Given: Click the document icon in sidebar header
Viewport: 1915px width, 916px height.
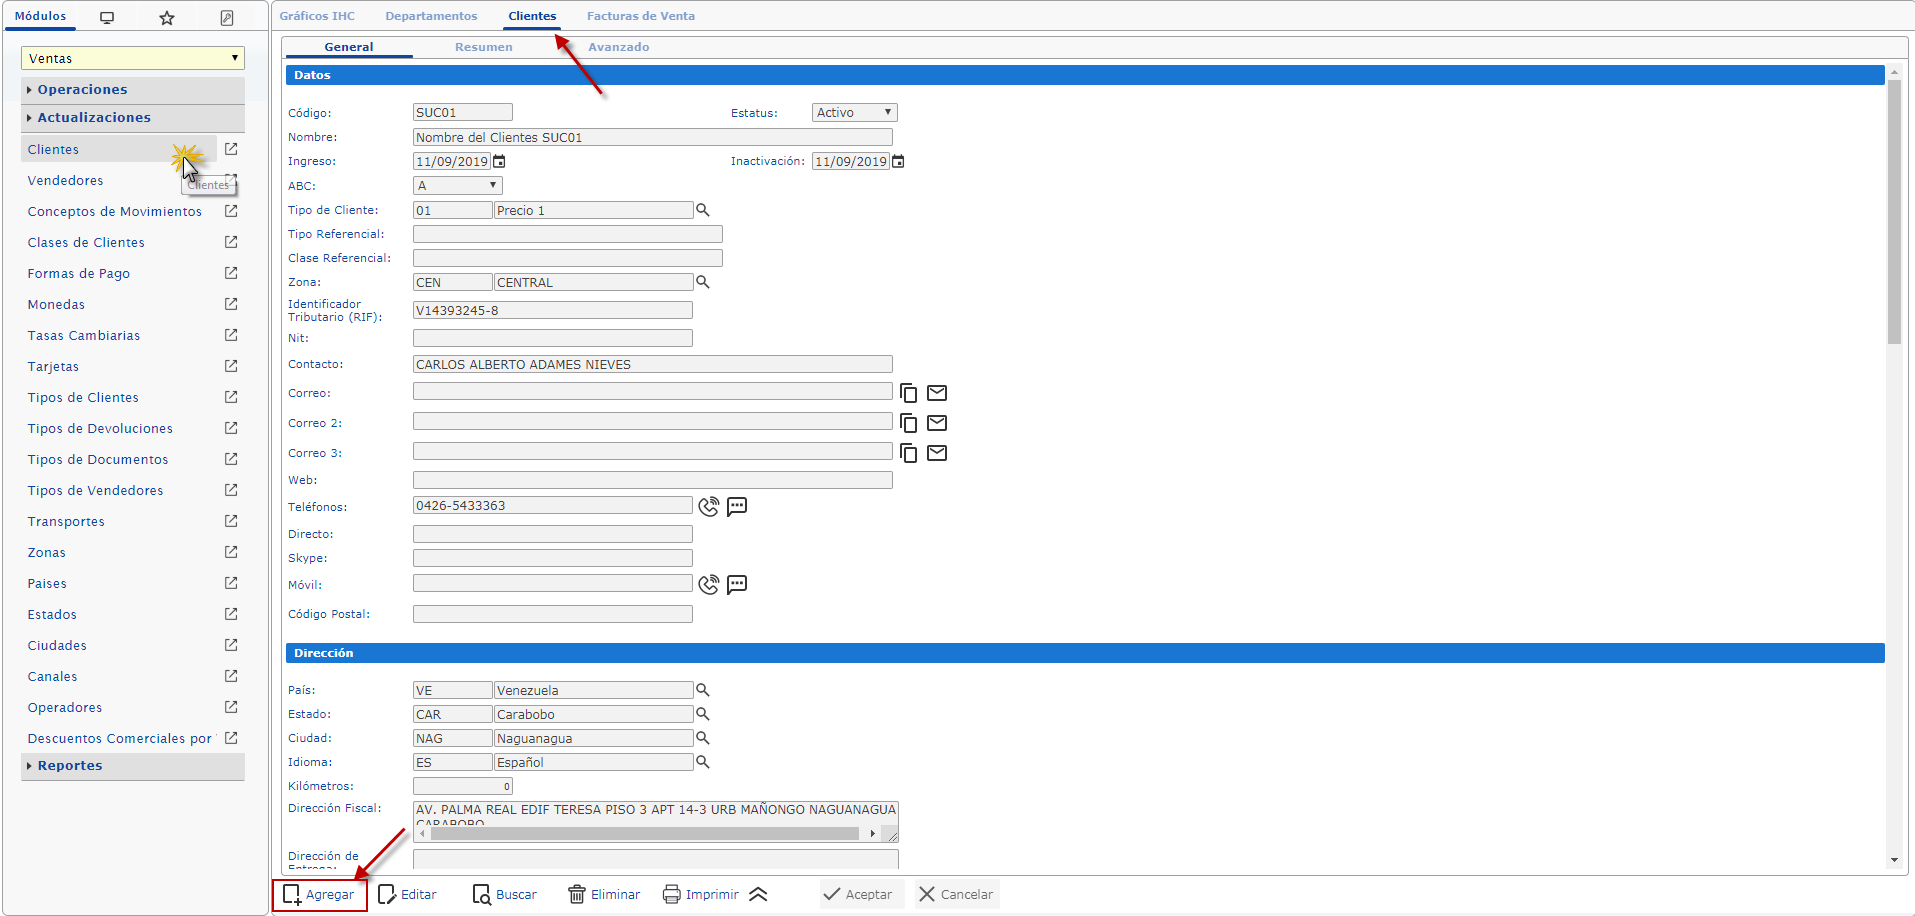Looking at the screenshot, I should coord(227,18).
